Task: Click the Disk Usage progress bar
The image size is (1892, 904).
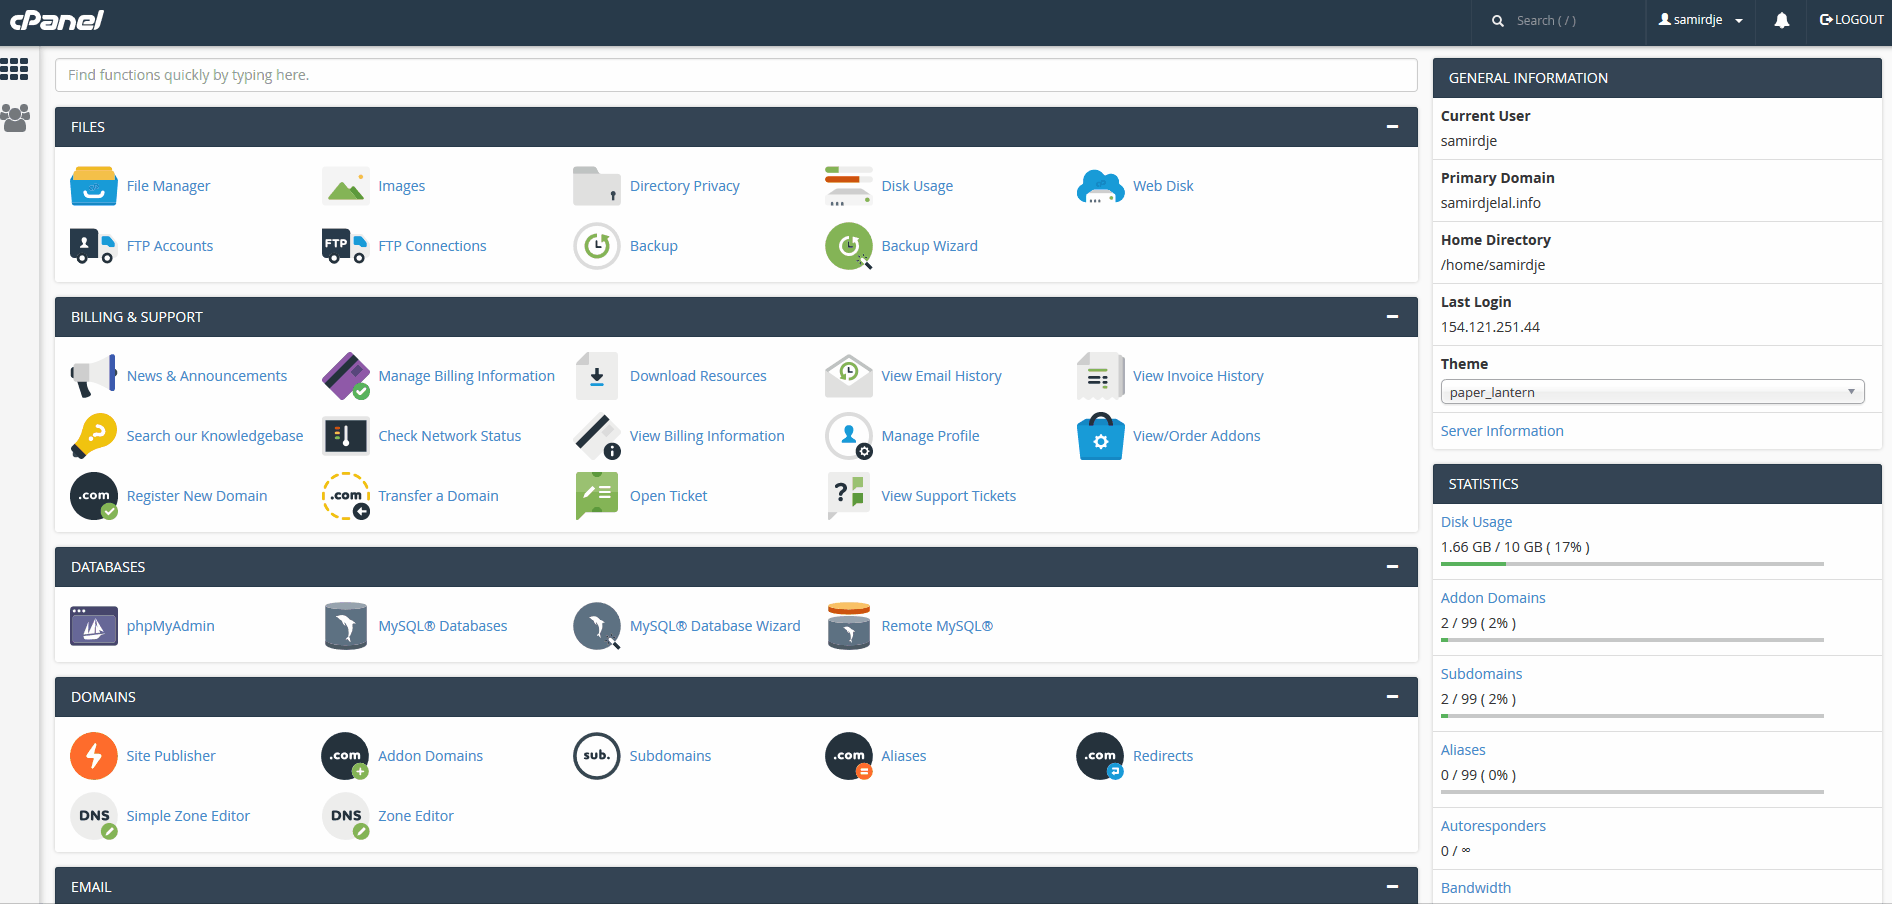Action: click(1632, 564)
